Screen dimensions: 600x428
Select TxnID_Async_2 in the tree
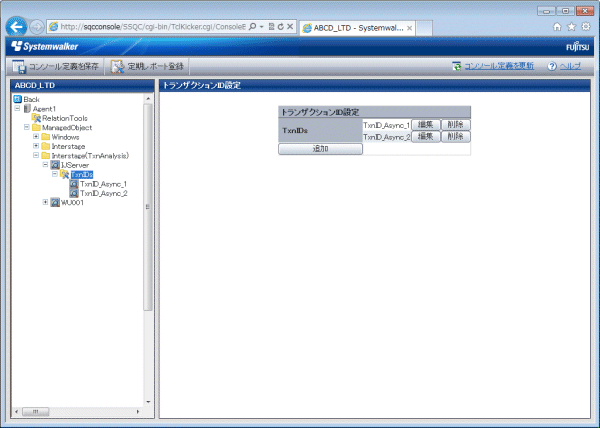[104, 193]
